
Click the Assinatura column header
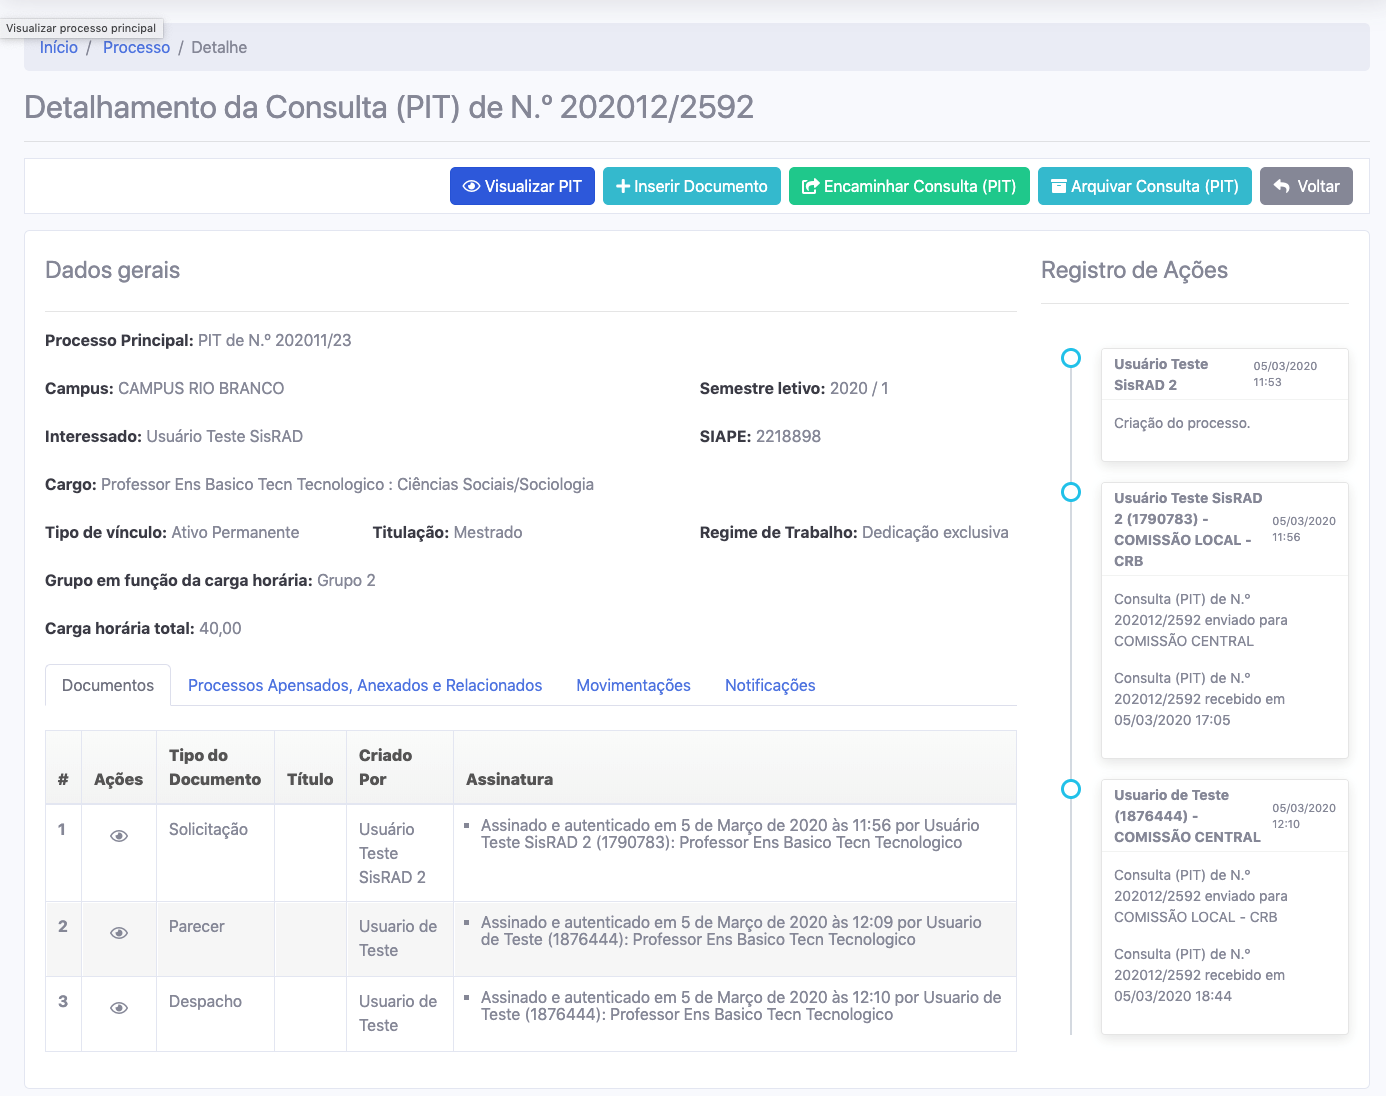509,779
